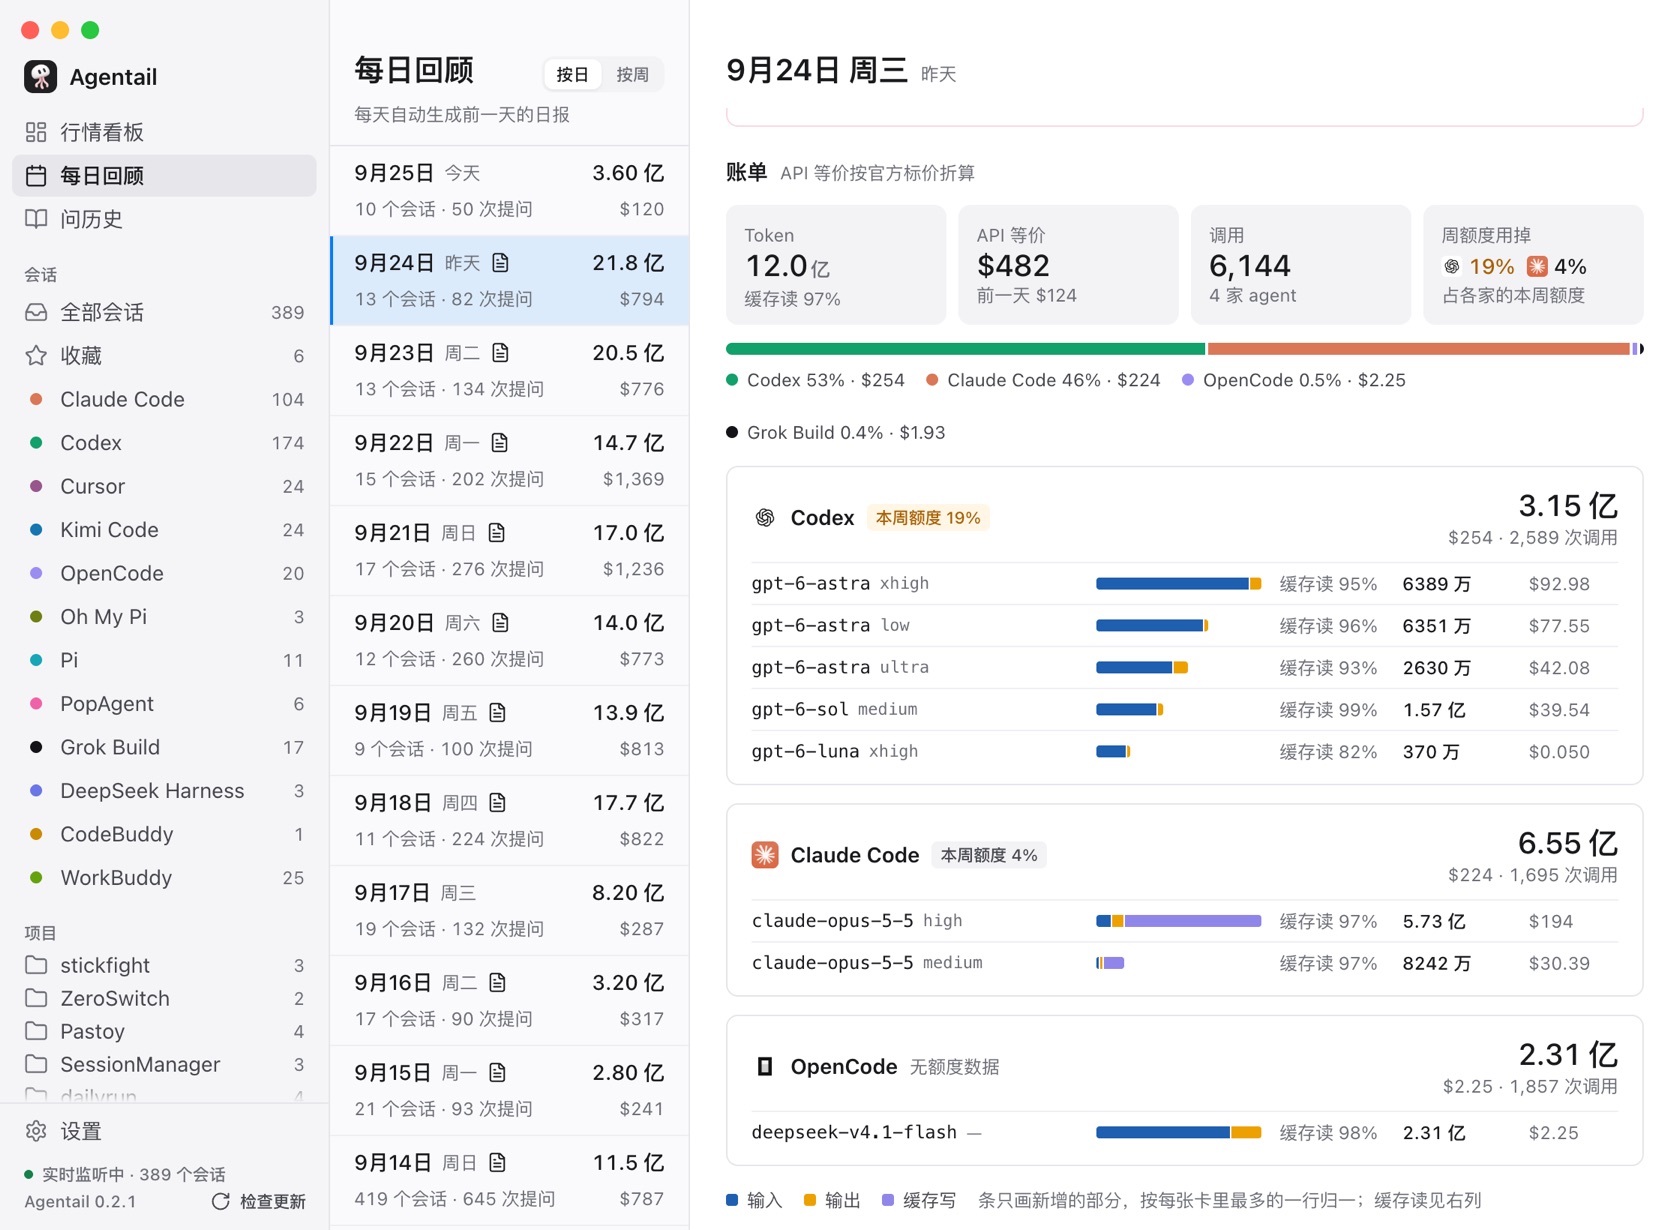The width and height of the screenshot is (1680, 1230).
Task: Click the gpt-6-astra xhigh usage bar
Action: pyautogui.click(x=1178, y=584)
